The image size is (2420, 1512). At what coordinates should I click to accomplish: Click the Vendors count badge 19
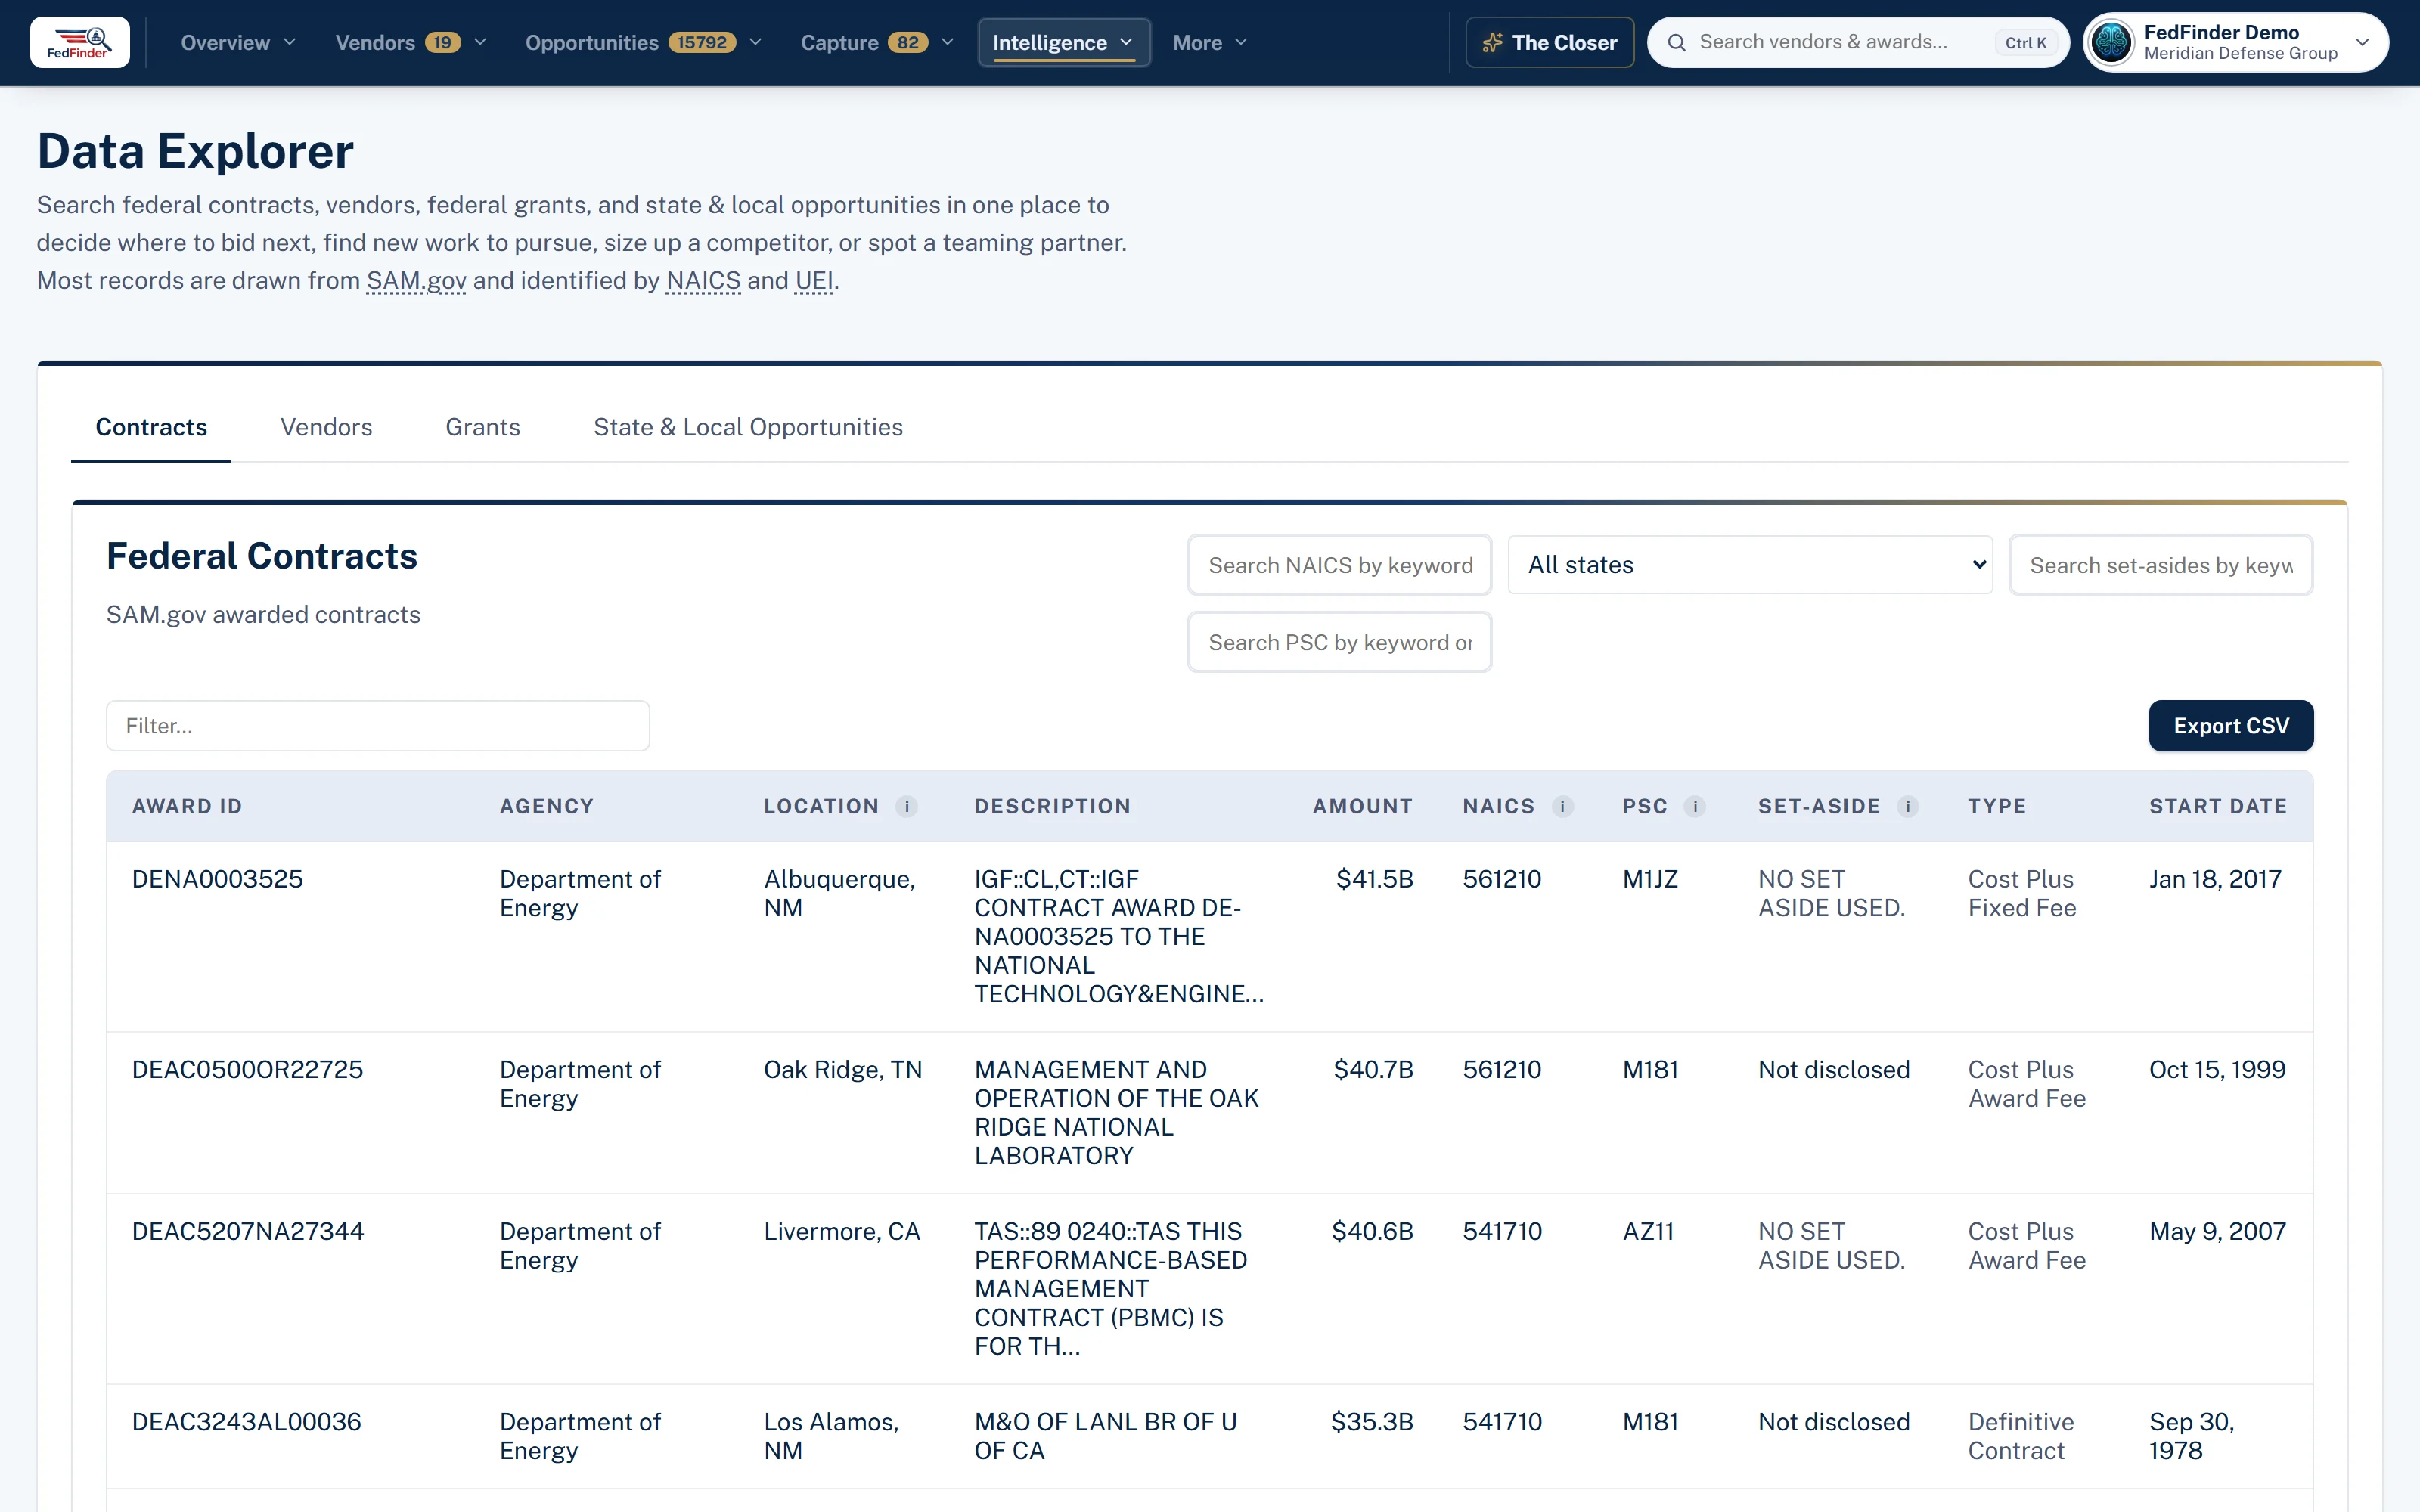pos(442,42)
